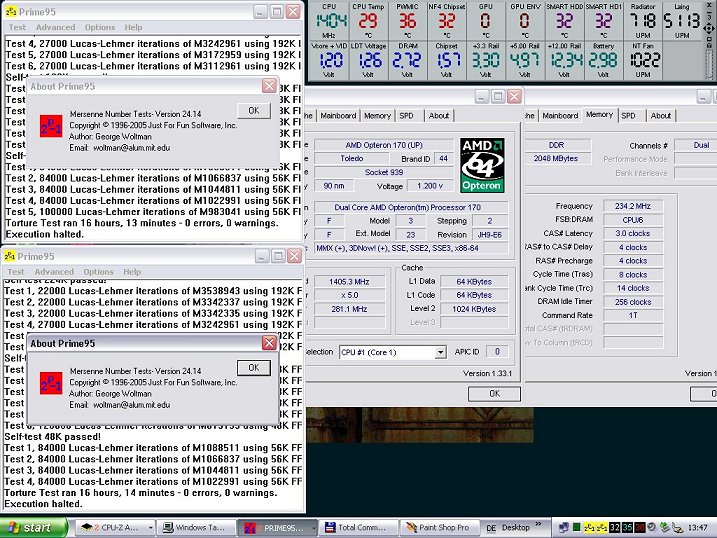
Task: Open Options menu in lower Prime95 window
Action: [x=98, y=272]
